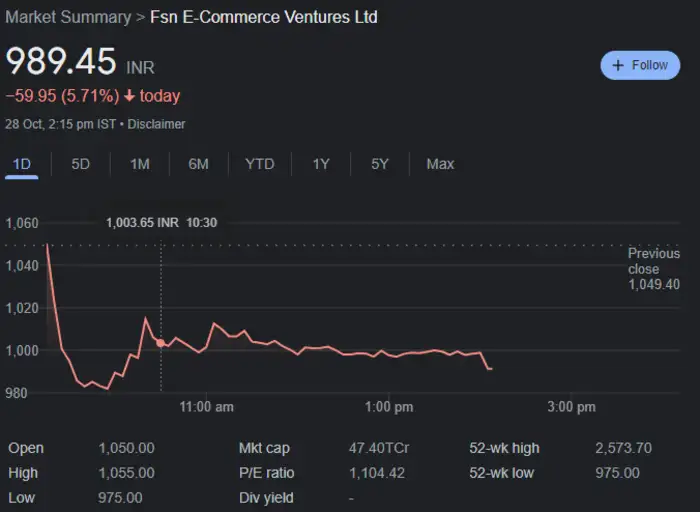
Task: Select the Max range tab
Action: pos(440,164)
